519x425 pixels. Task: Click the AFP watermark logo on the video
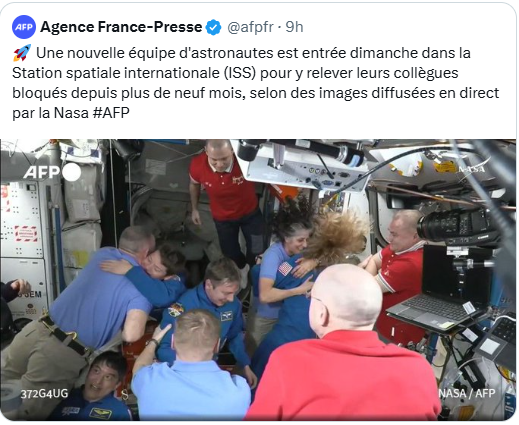[x=42, y=172]
